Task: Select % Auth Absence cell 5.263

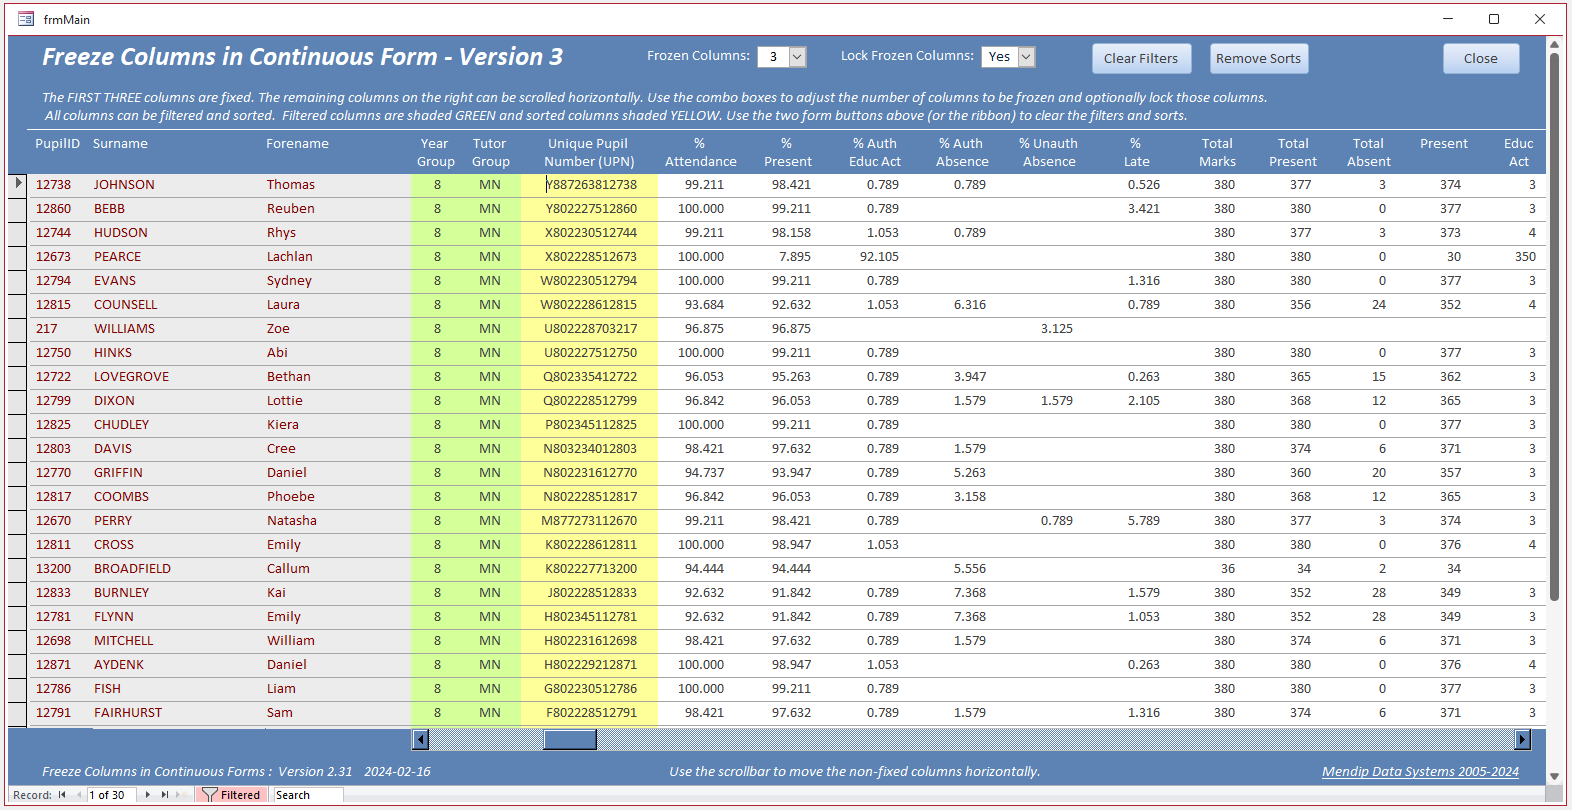Action: 969,473
